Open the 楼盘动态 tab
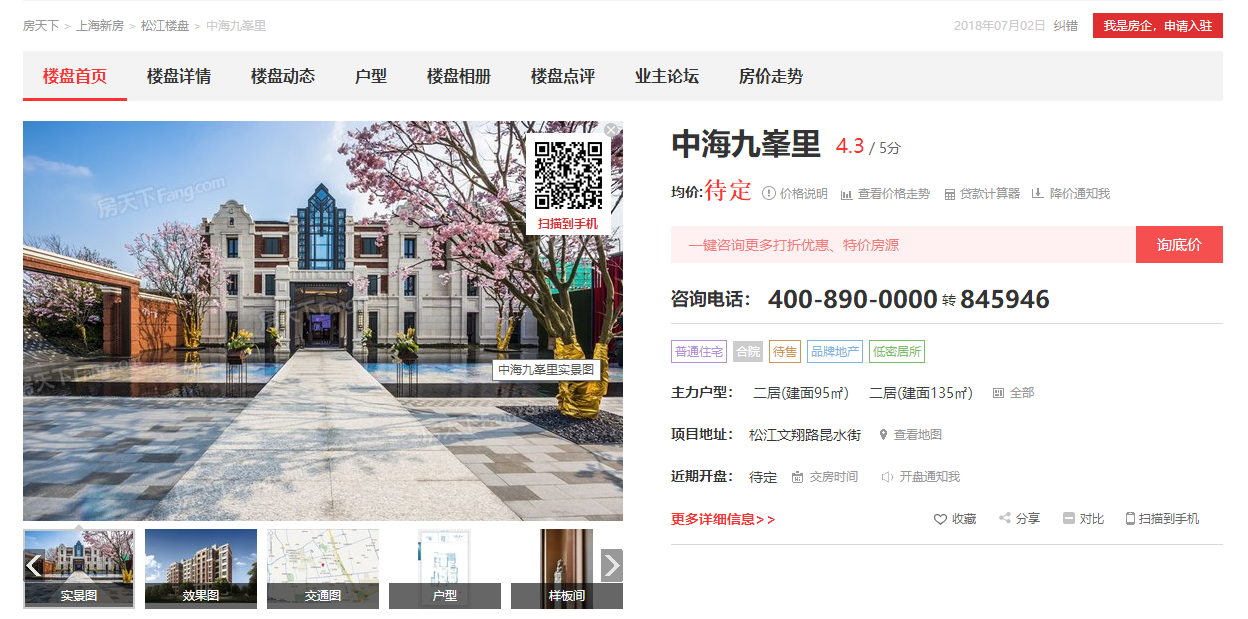 (283, 76)
